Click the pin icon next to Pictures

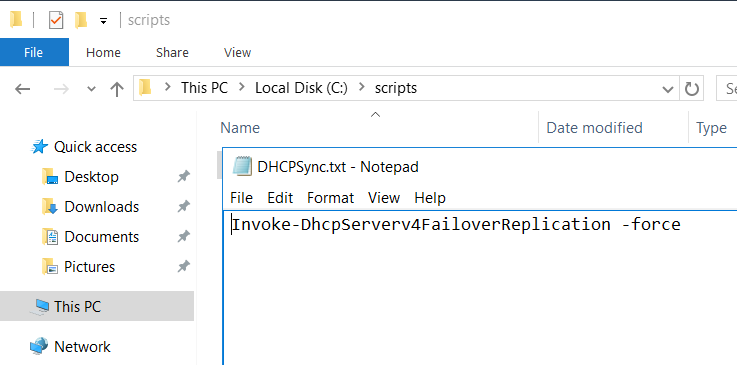click(183, 267)
